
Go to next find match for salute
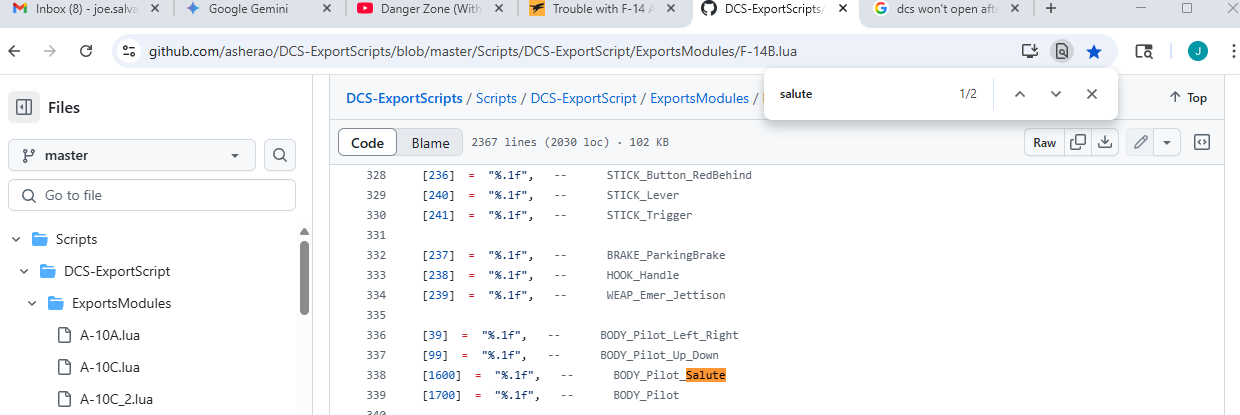coord(1055,94)
